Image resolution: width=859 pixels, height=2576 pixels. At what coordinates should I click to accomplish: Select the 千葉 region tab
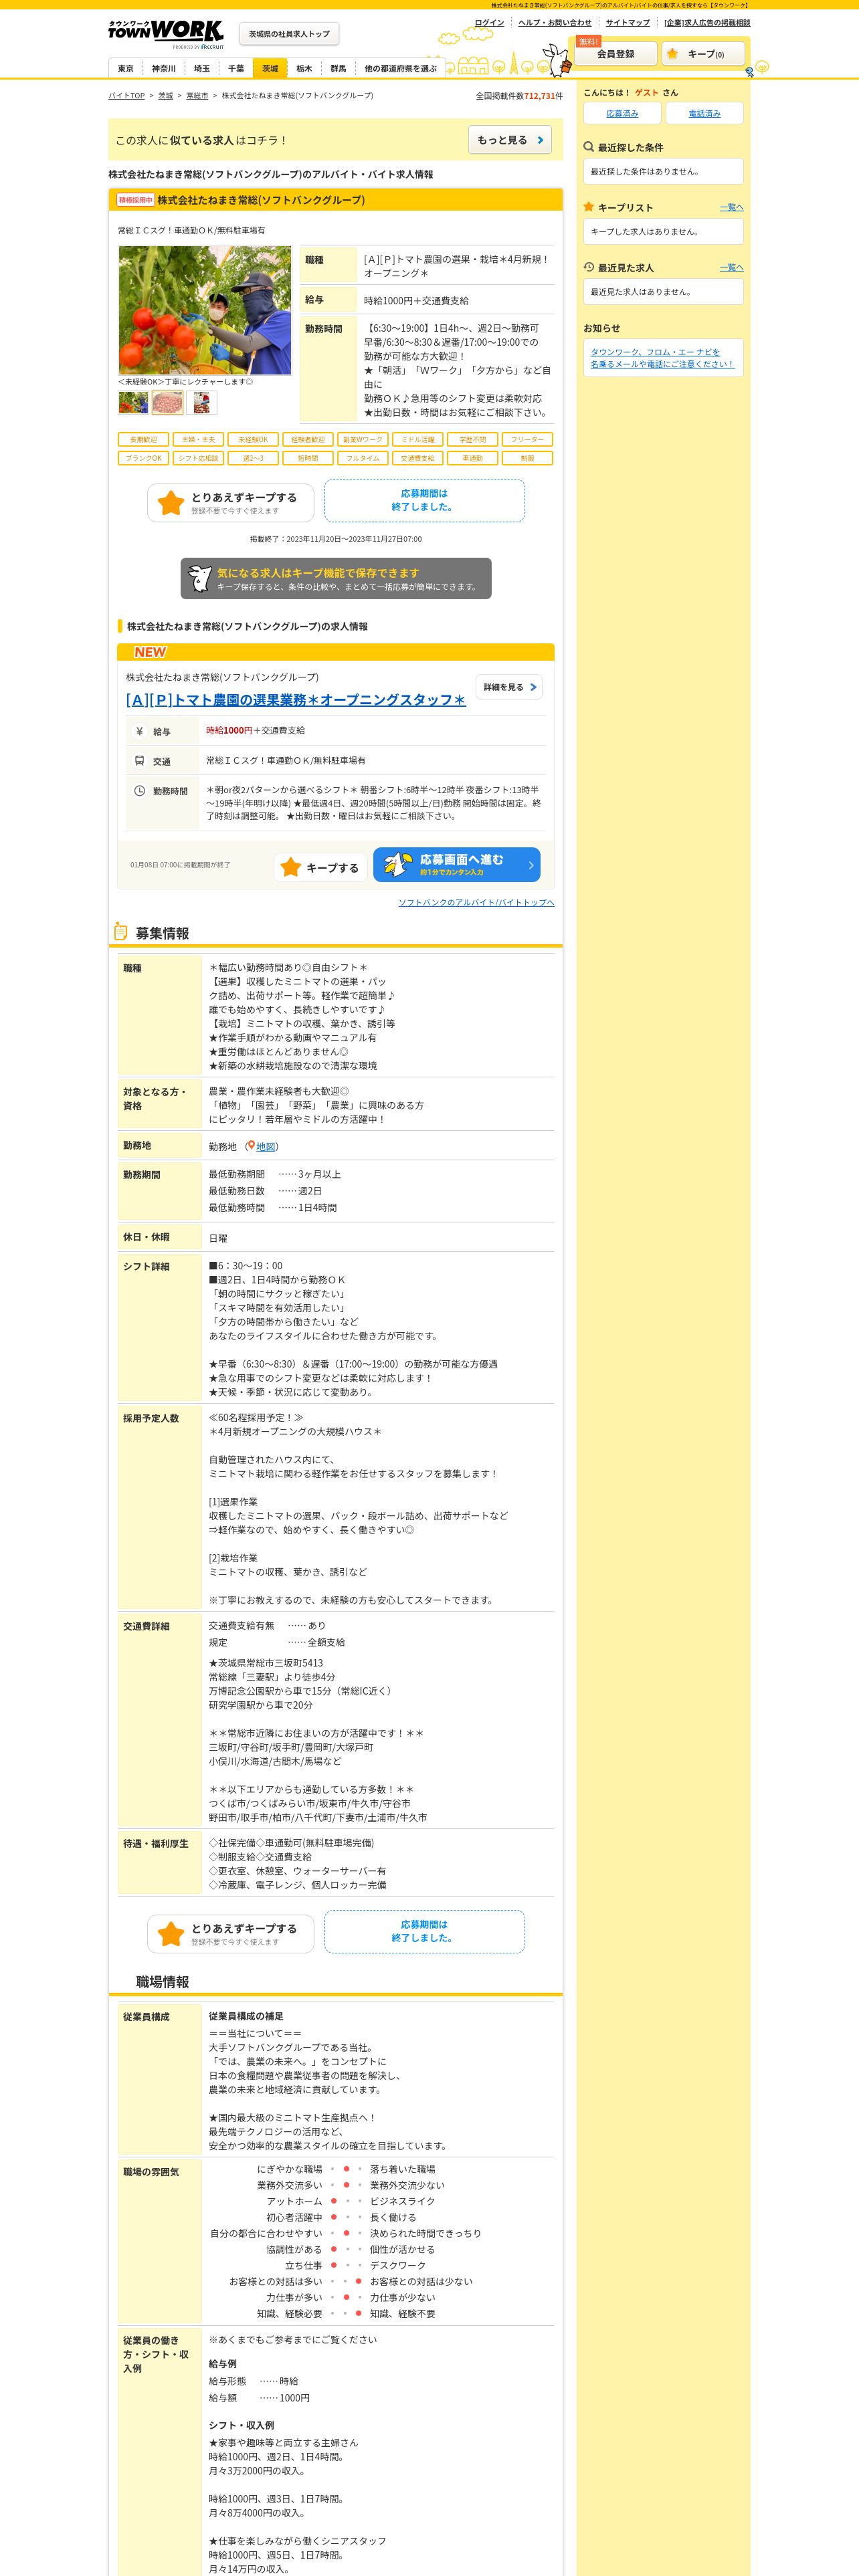pyautogui.click(x=236, y=68)
